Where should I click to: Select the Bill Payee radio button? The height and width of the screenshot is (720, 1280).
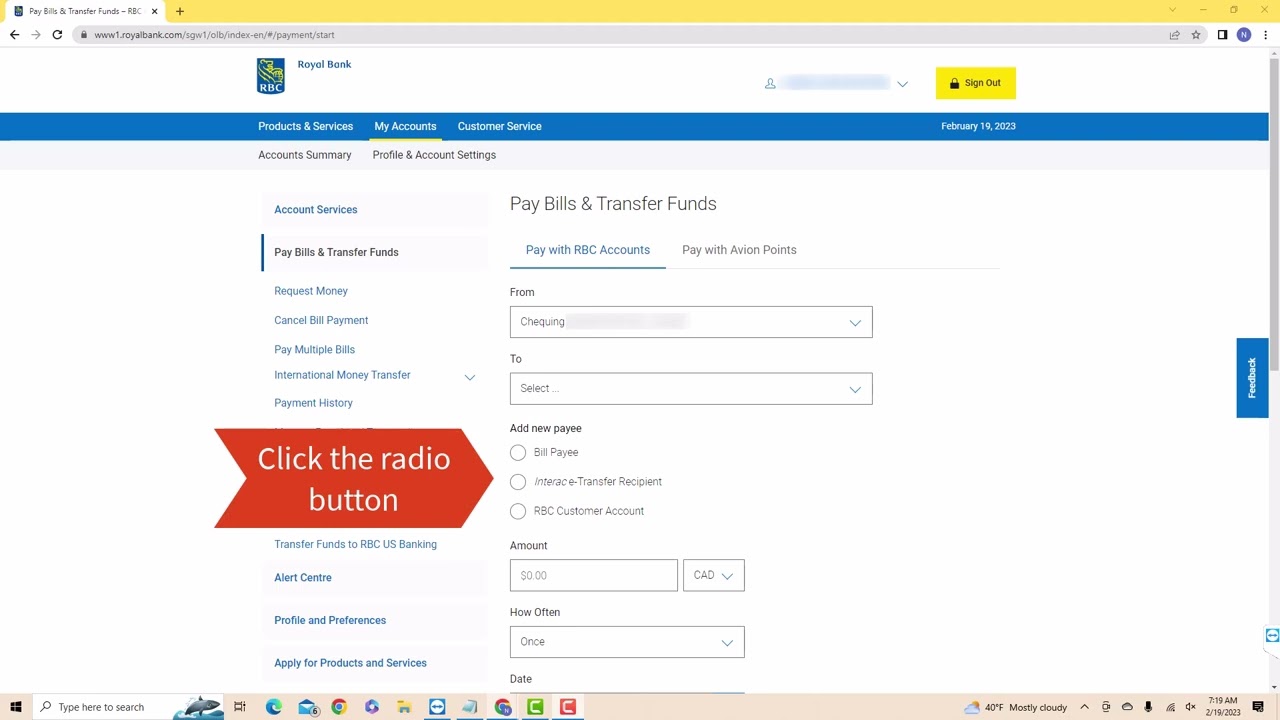pyautogui.click(x=518, y=453)
